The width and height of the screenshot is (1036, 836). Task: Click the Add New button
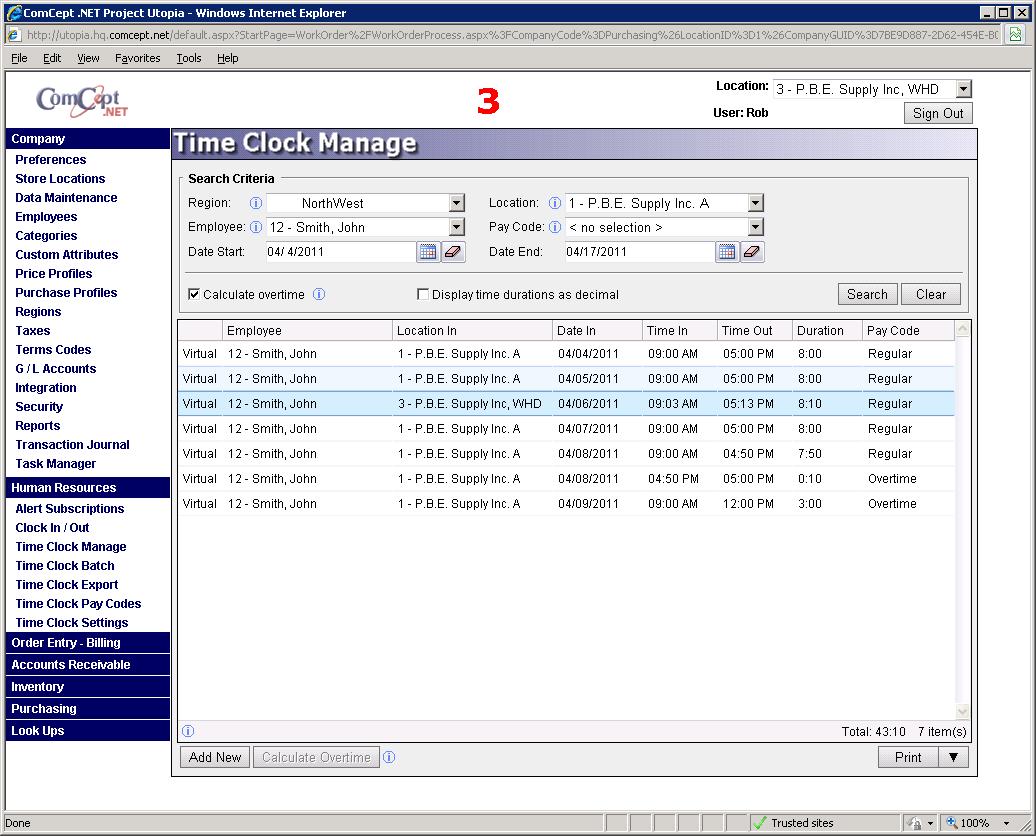(x=215, y=757)
